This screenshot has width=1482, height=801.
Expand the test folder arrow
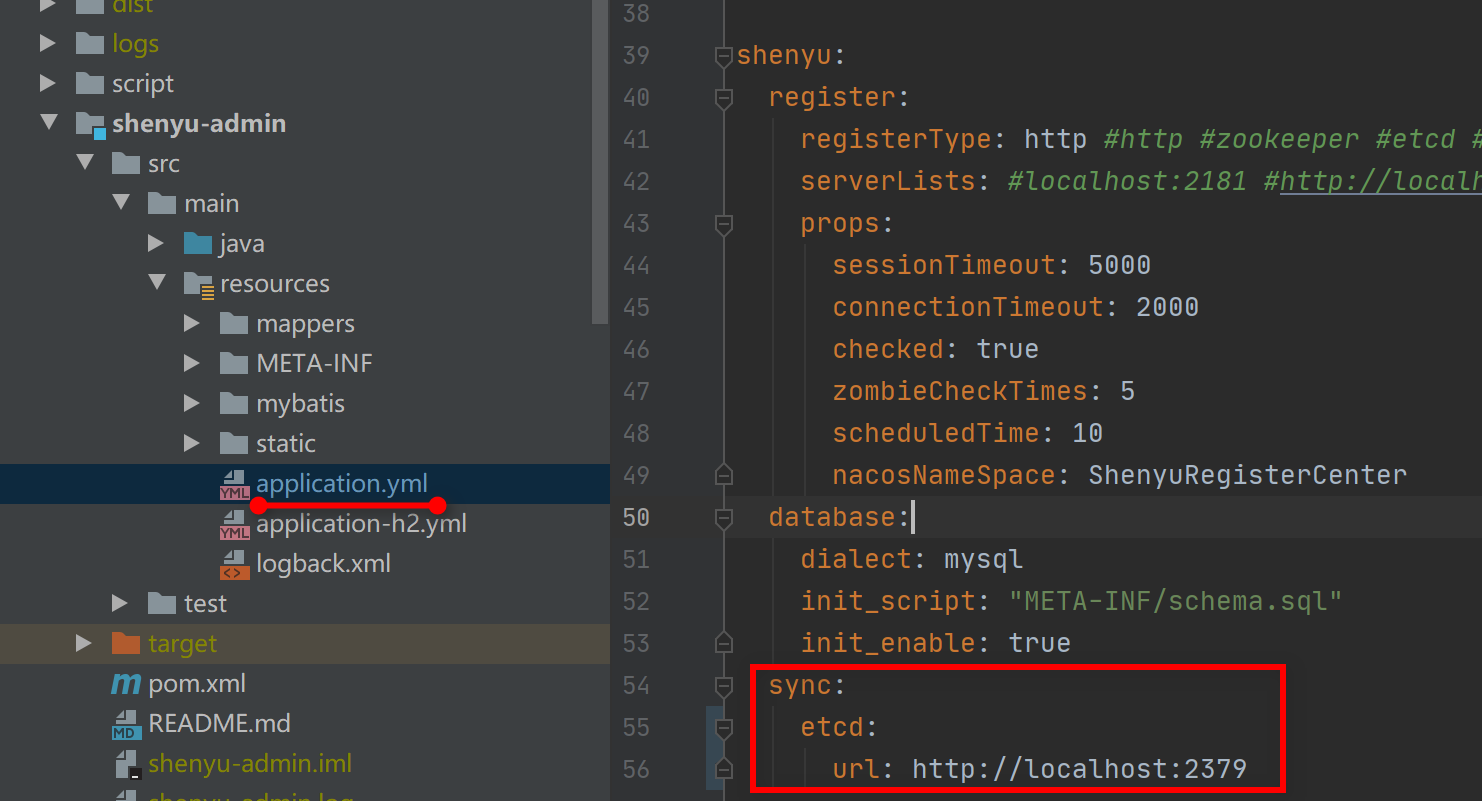tap(119, 603)
